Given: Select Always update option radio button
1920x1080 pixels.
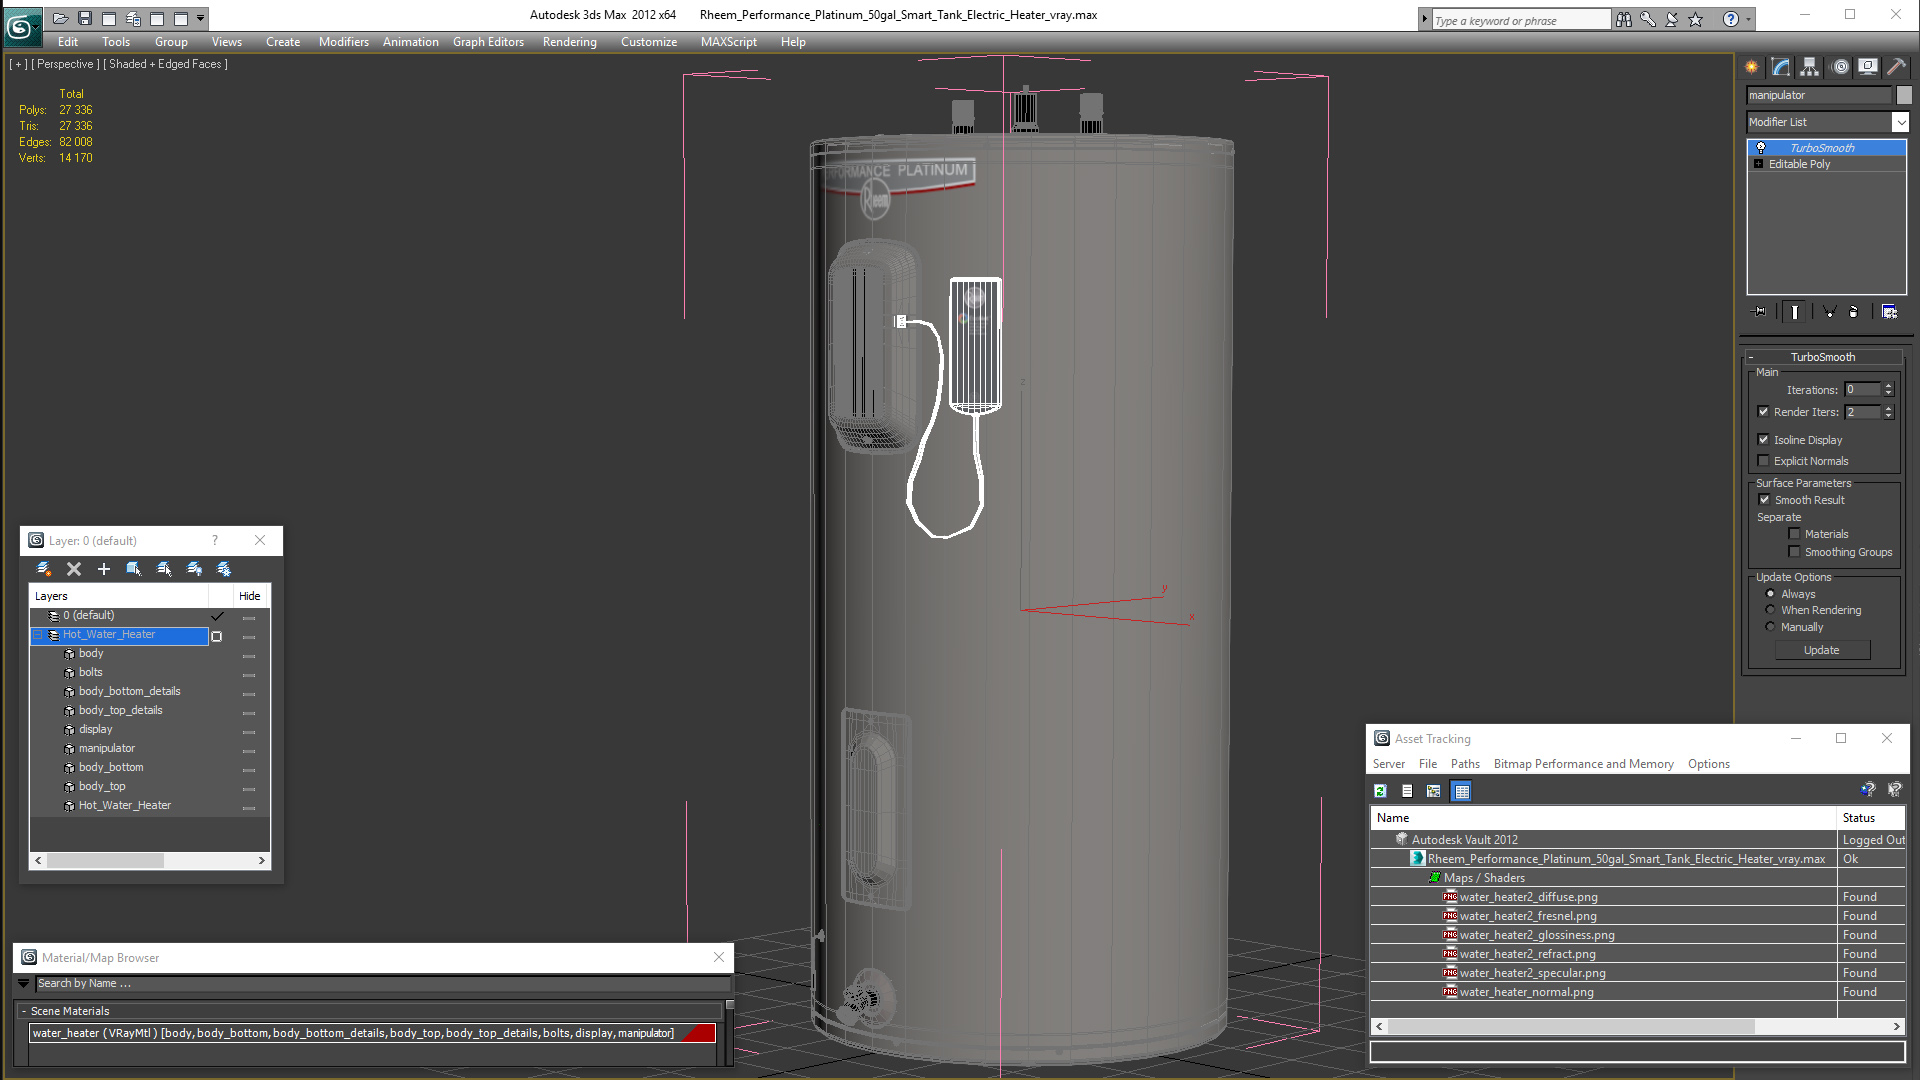Looking at the screenshot, I should [x=1771, y=593].
